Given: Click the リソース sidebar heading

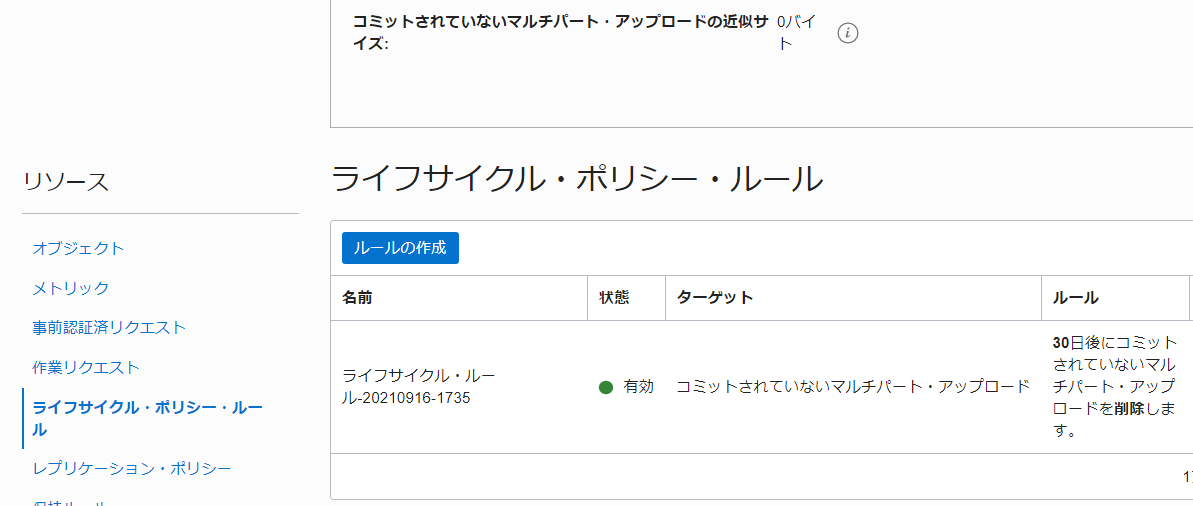Looking at the screenshot, I should coord(66,182).
